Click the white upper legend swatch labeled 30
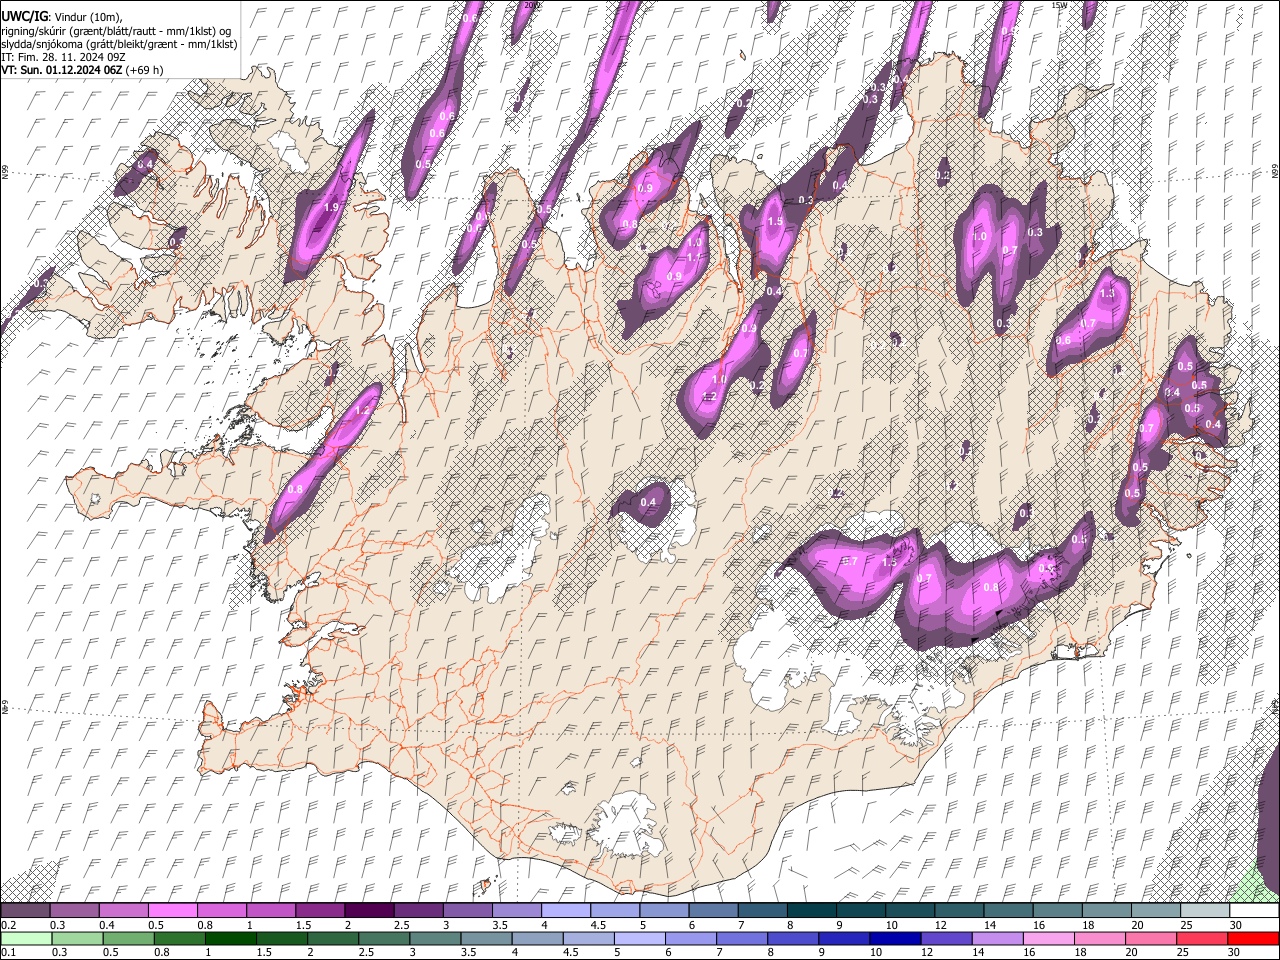 point(1254,911)
